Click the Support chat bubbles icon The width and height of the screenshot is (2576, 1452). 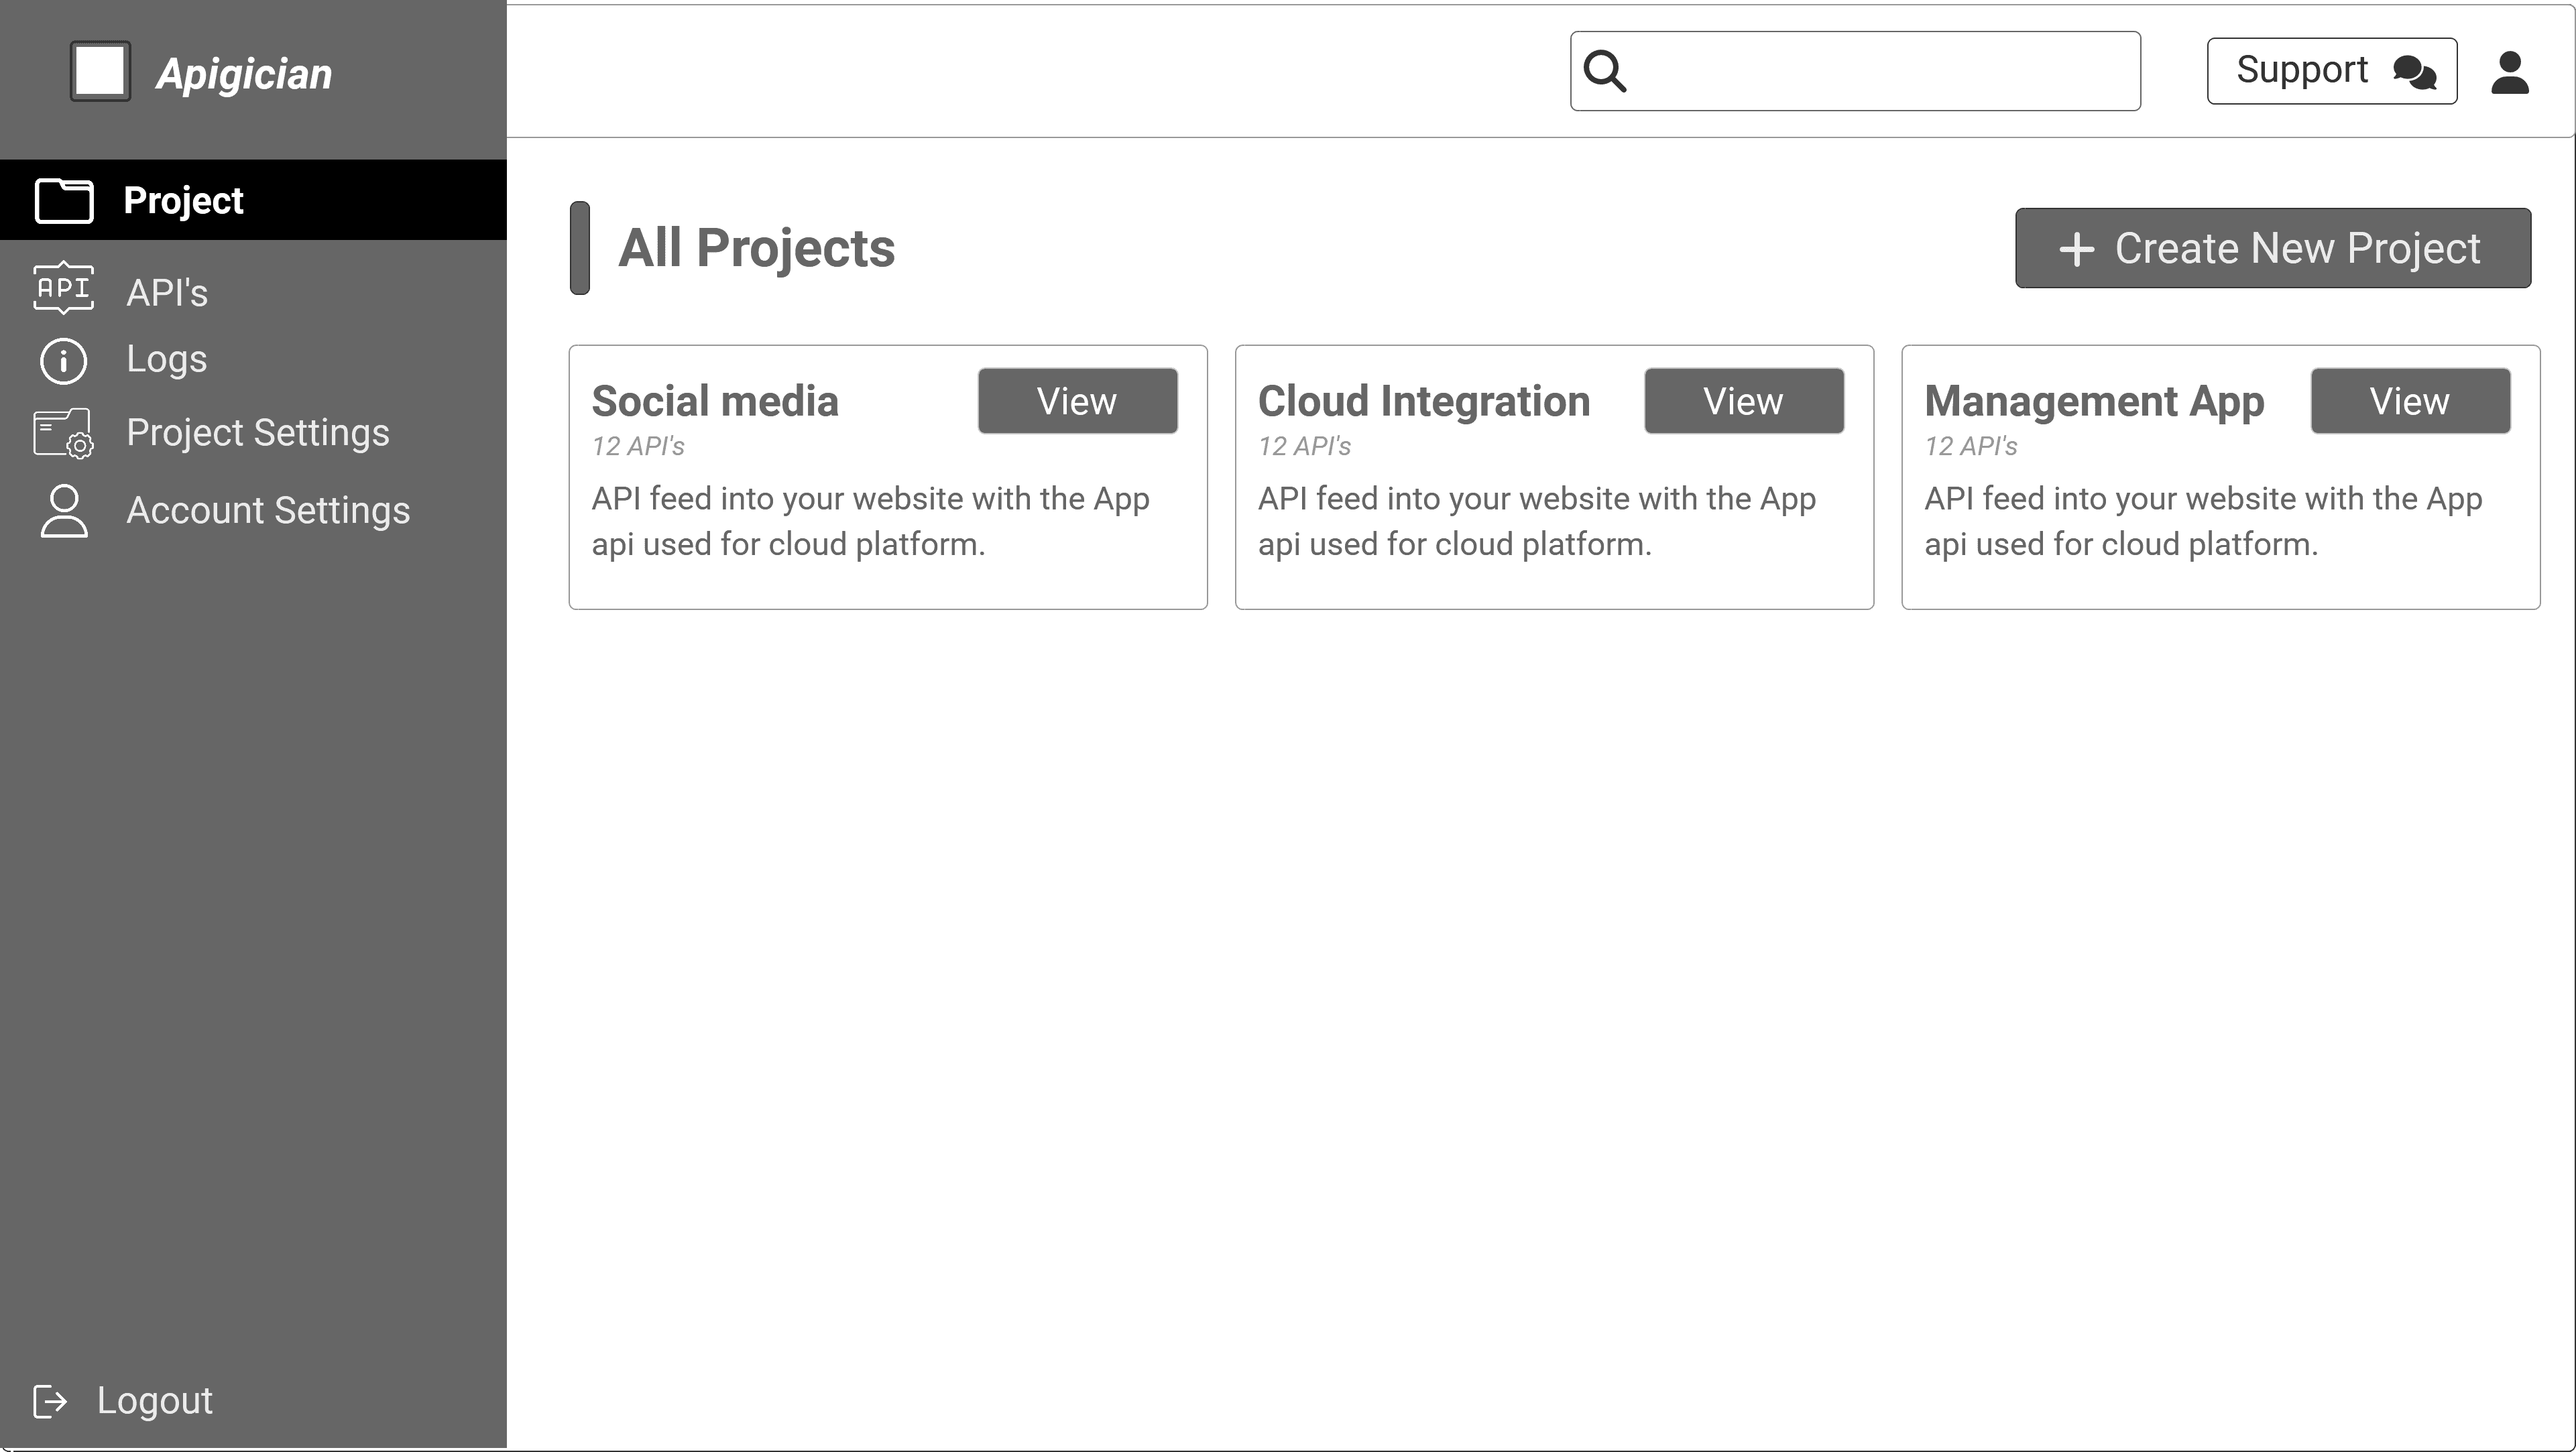[x=2414, y=72]
